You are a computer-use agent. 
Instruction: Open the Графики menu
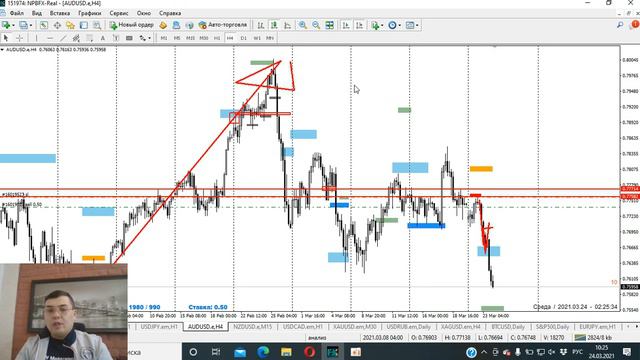tap(90, 13)
